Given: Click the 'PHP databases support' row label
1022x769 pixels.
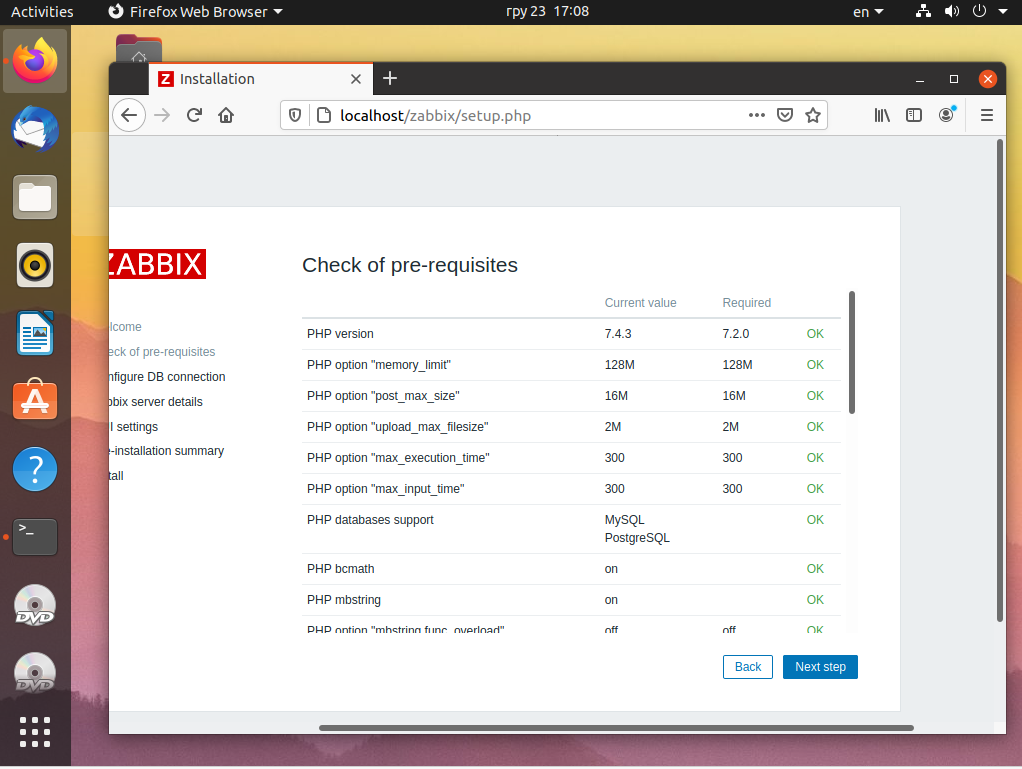Looking at the screenshot, I should pos(370,520).
